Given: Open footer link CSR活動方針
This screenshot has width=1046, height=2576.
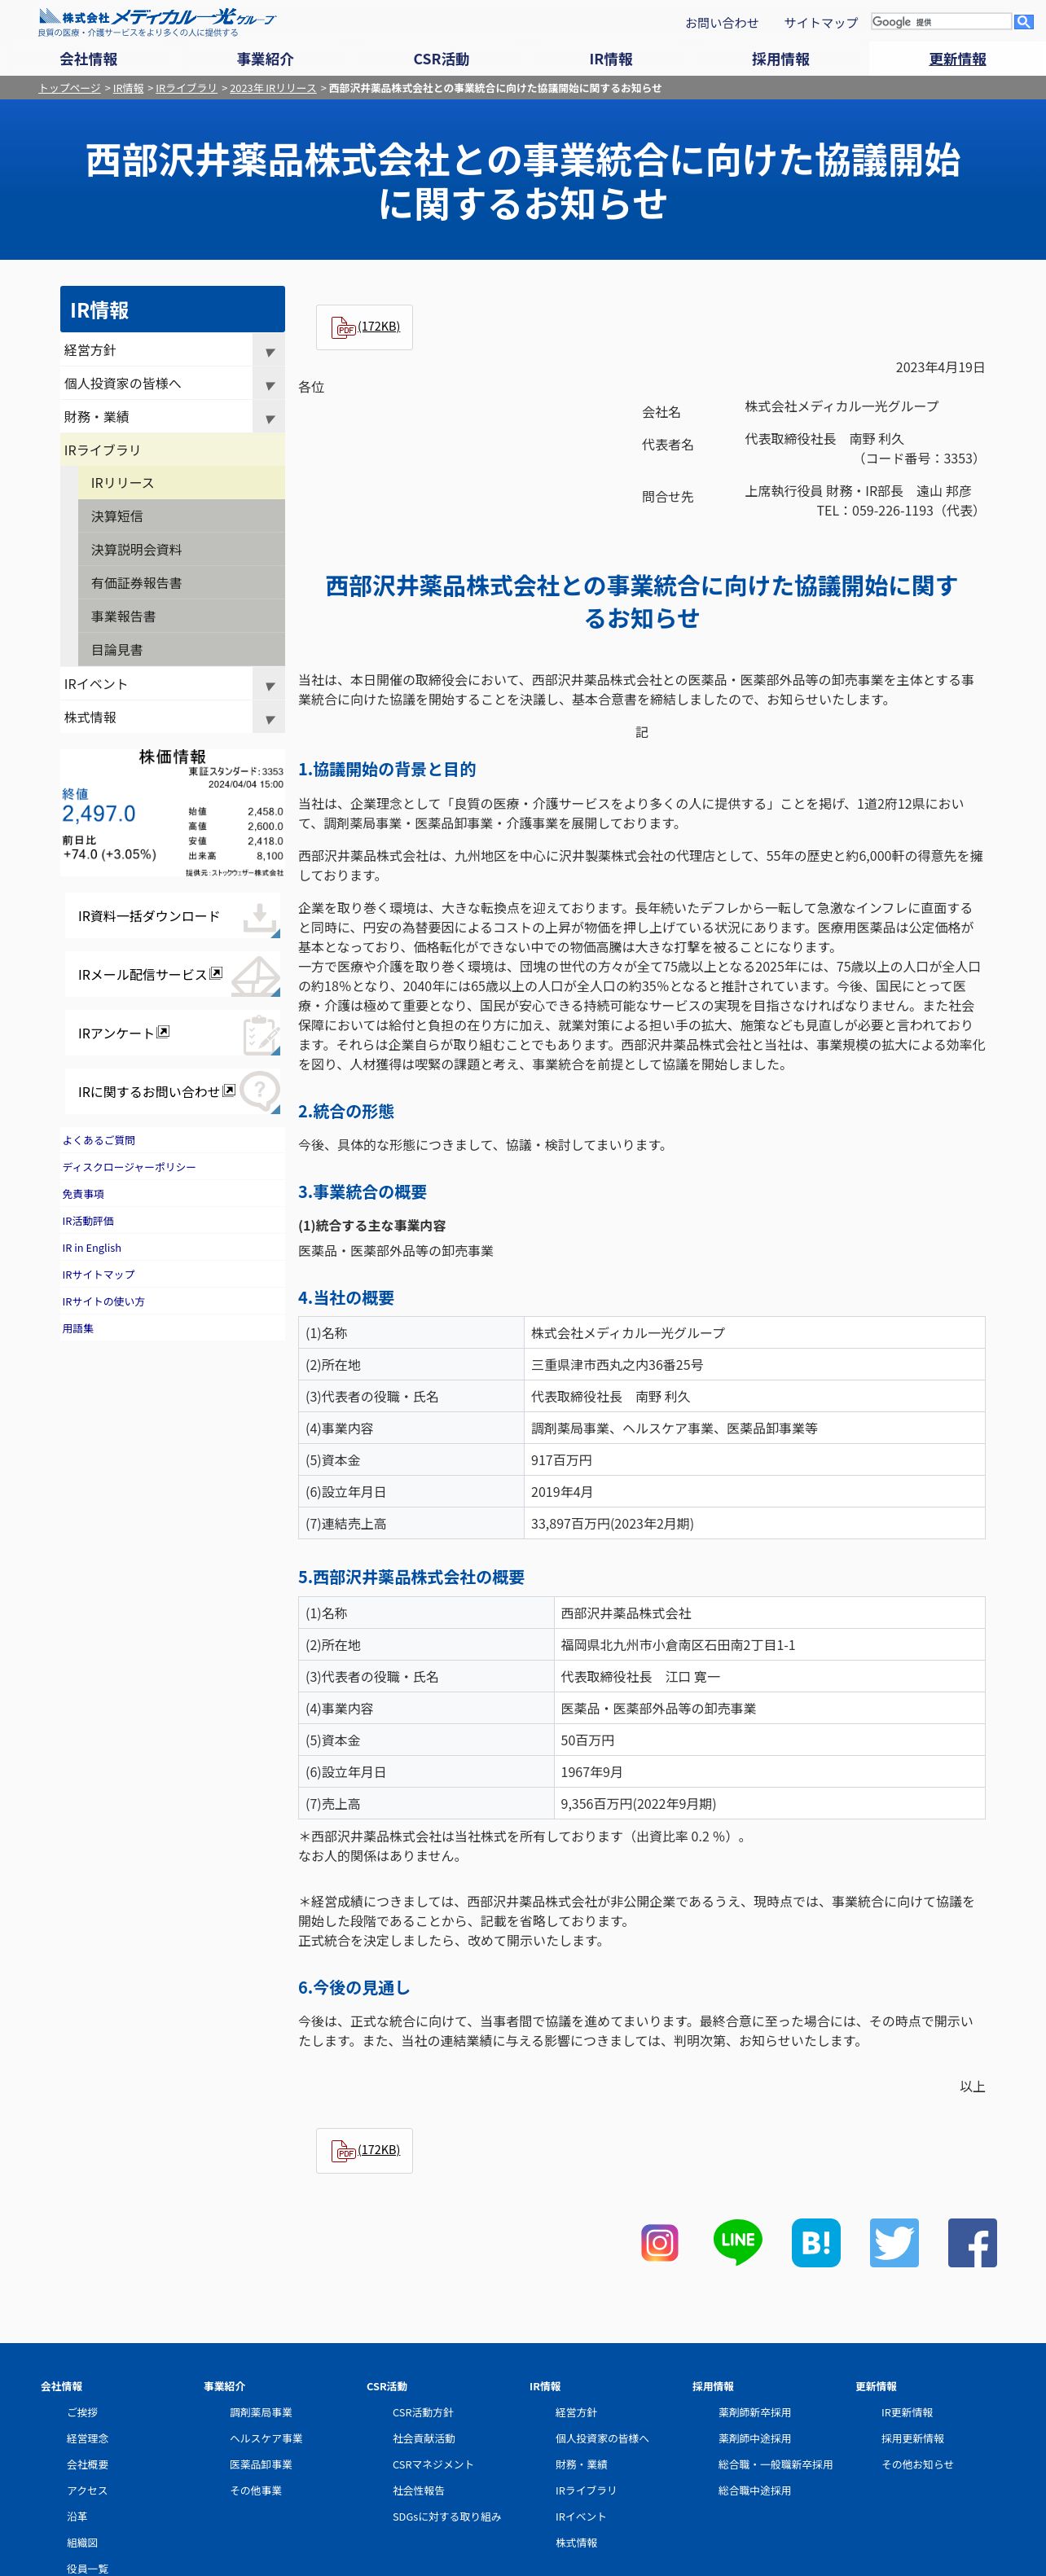Looking at the screenshot, I should tap(422, 2412).
